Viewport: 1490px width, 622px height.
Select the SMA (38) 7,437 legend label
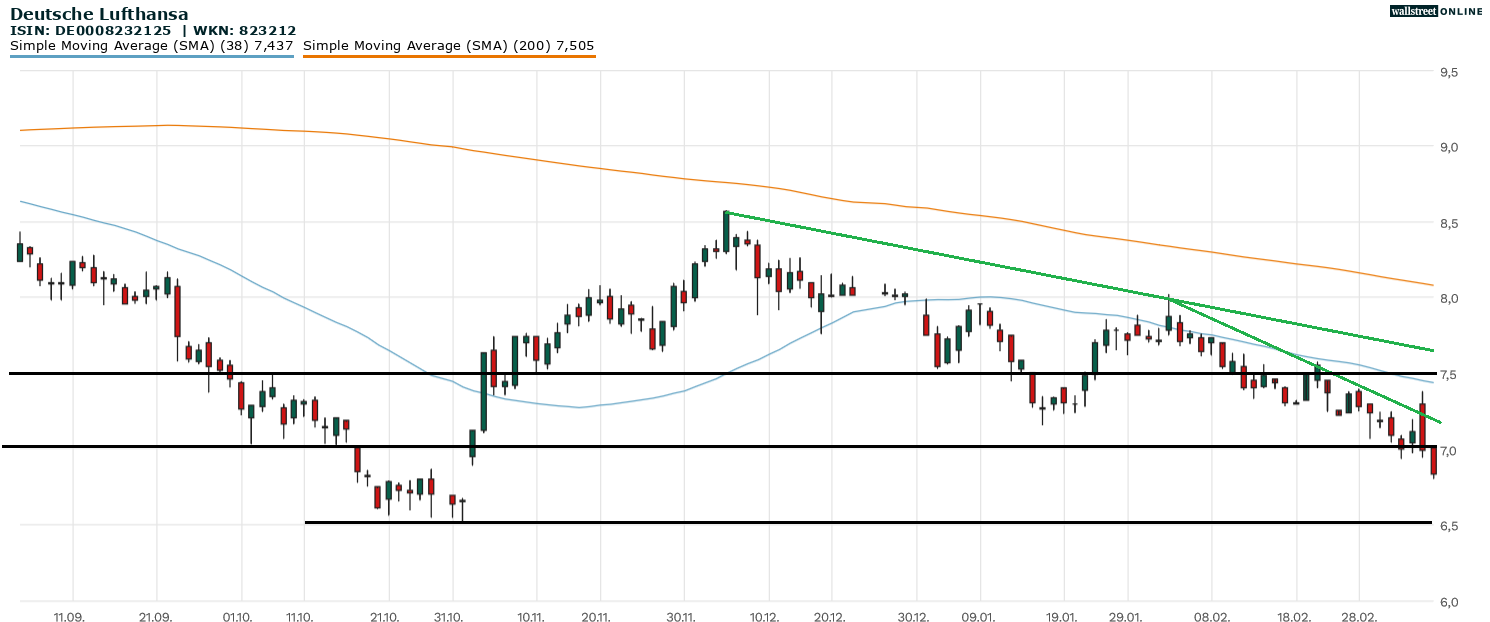coord(151,46)
